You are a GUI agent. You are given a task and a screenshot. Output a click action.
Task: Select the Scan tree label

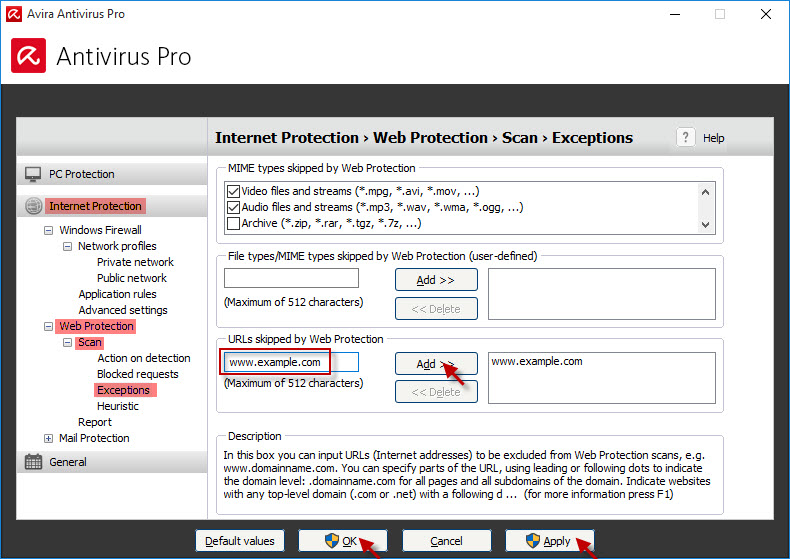pyautogui.click(x=90, y=342)
